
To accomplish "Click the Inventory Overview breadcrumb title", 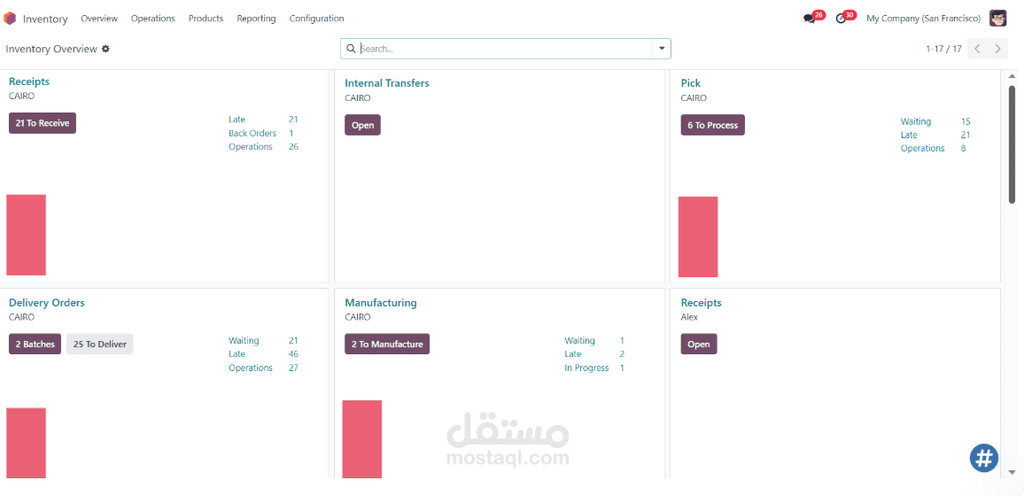I will click(52, 49).
